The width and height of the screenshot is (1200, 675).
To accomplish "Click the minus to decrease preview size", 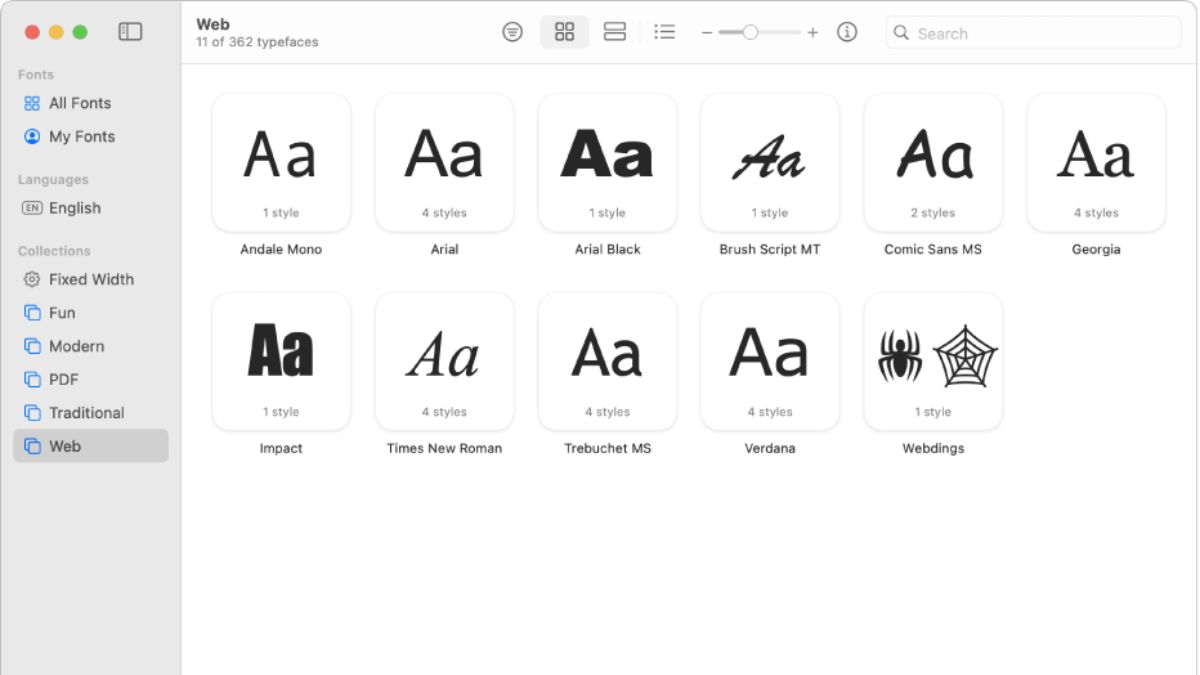I will click(706, 33).
